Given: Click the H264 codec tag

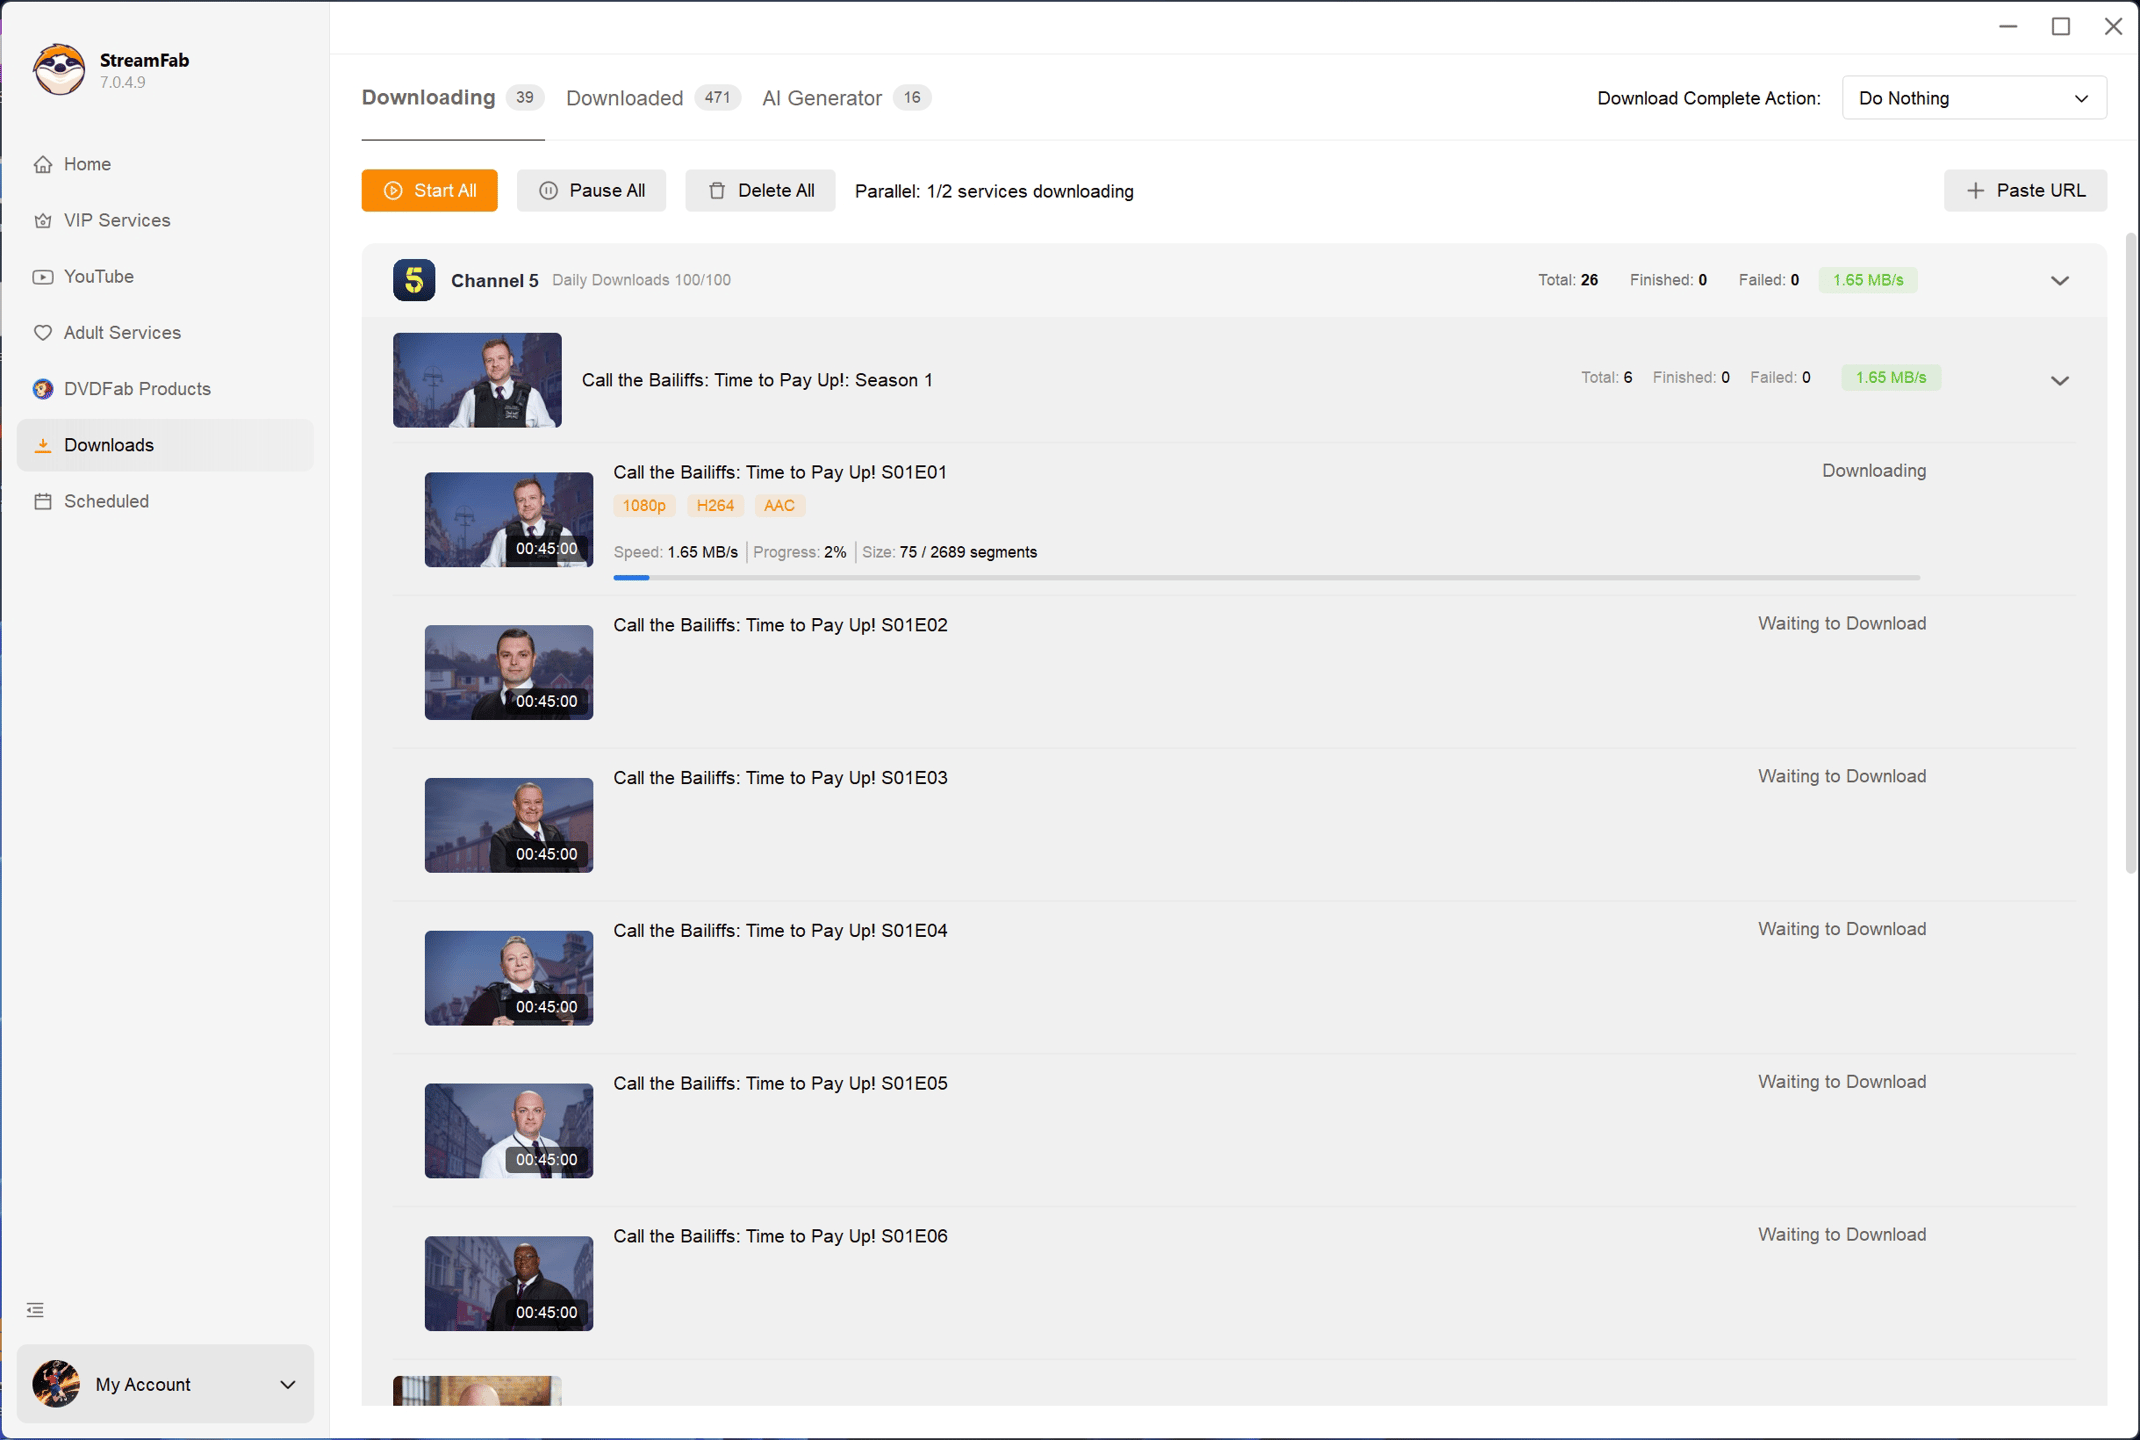Looking at the screenshot, I should tap(715, 506).
